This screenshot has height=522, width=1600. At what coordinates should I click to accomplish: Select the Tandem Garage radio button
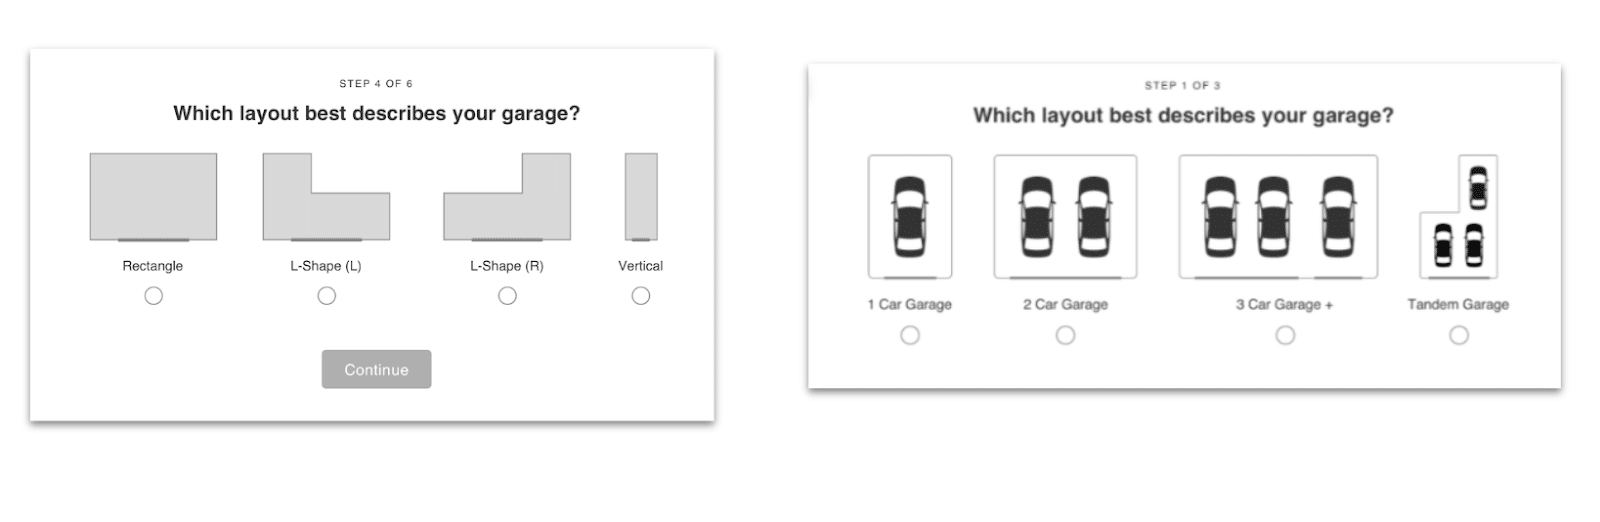[1459, 336]
